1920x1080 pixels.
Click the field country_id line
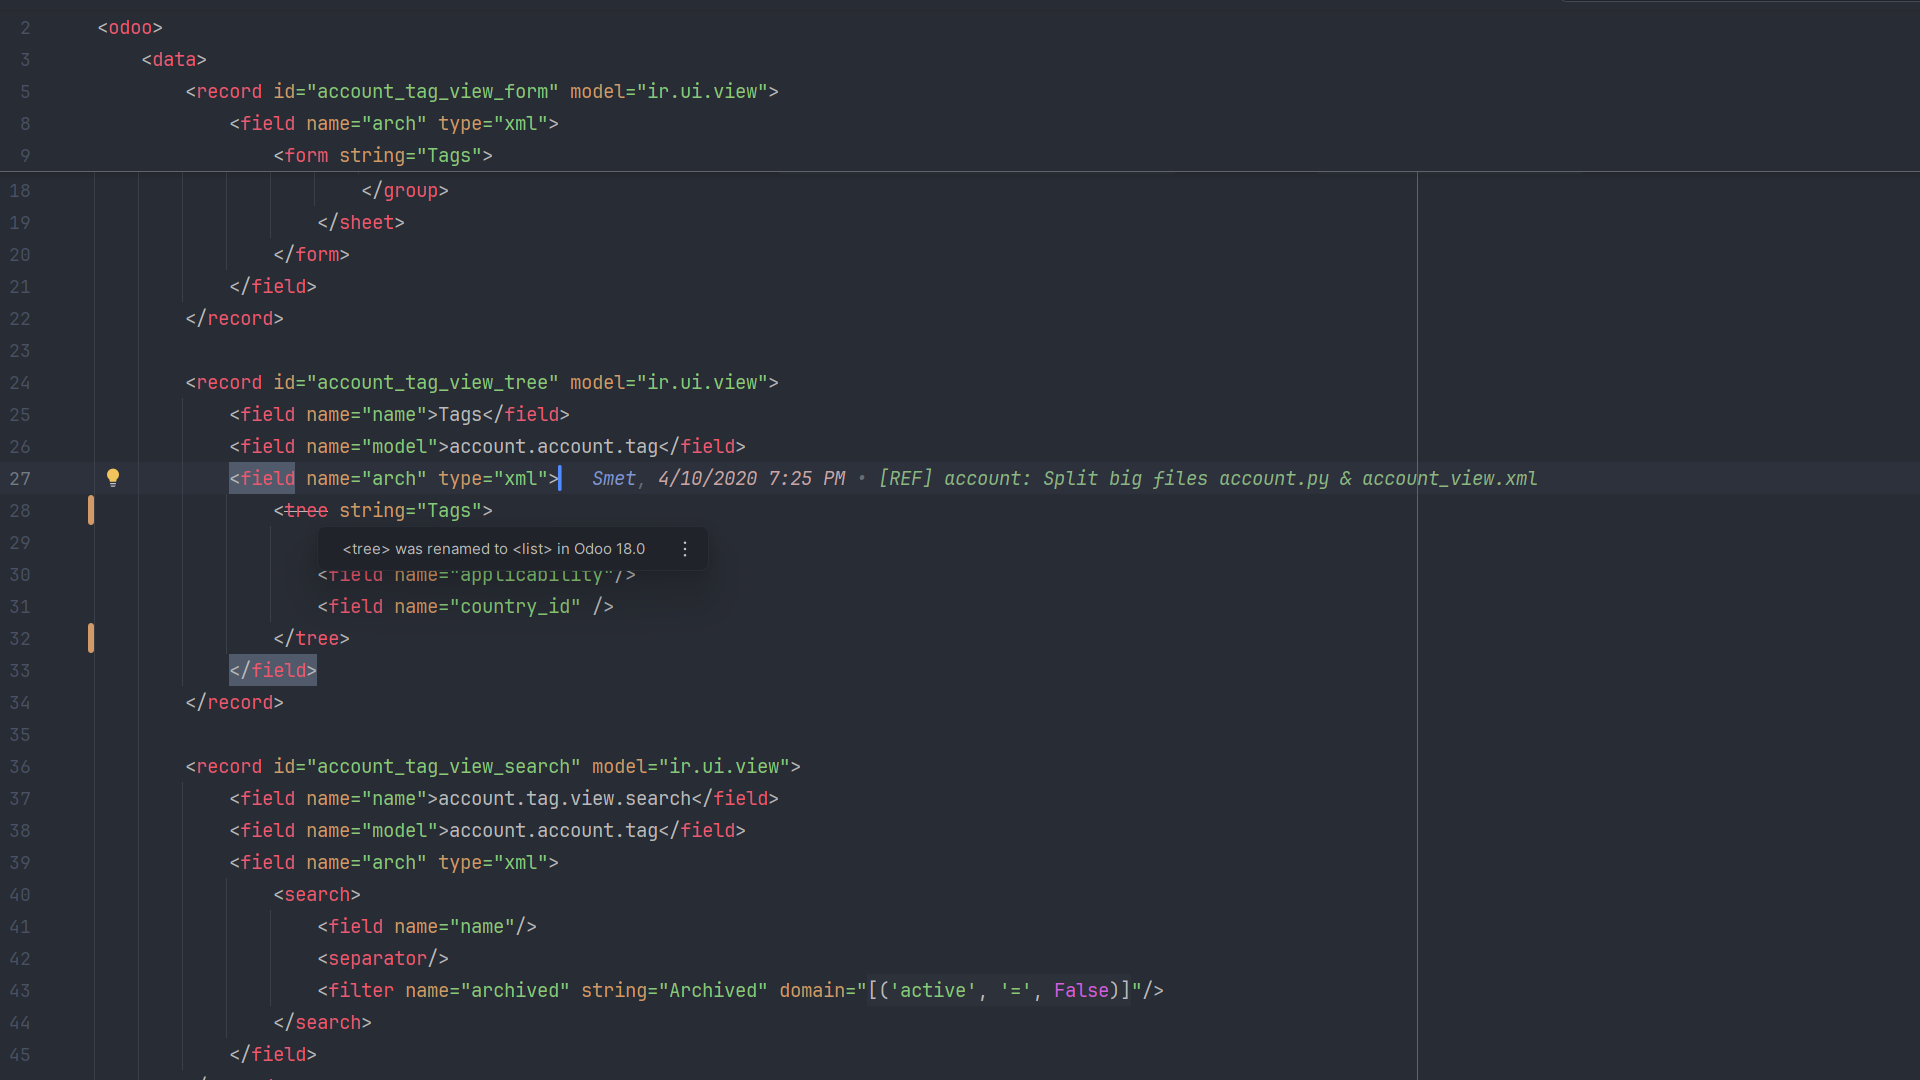coord(465,607)
